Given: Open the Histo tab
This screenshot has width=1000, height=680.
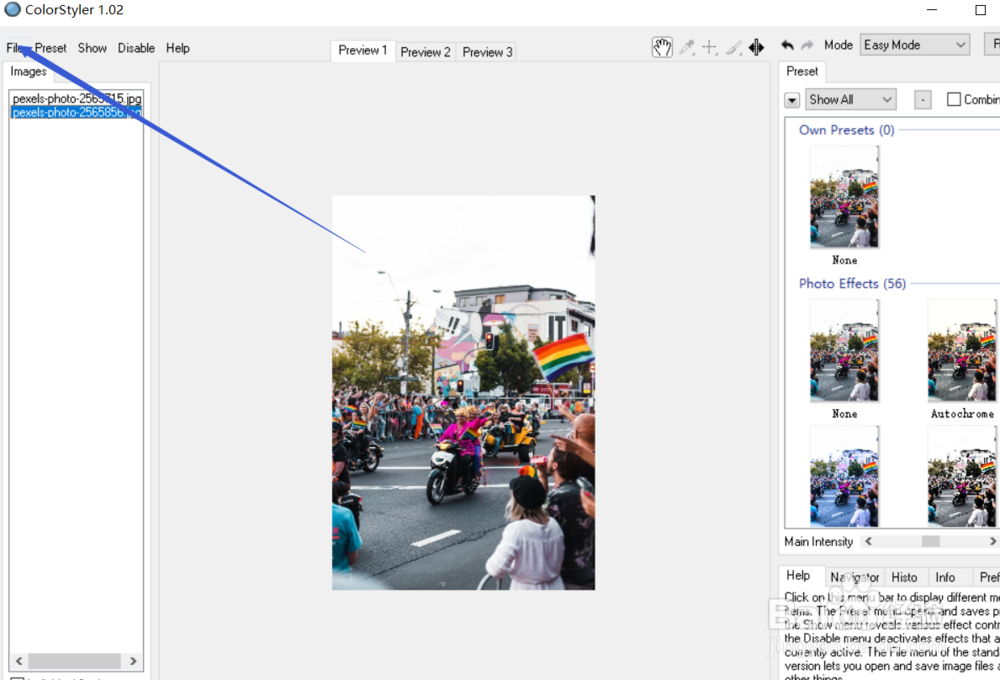Looking at the screenshot, I should pyautogui.click(x=904, y=577).
